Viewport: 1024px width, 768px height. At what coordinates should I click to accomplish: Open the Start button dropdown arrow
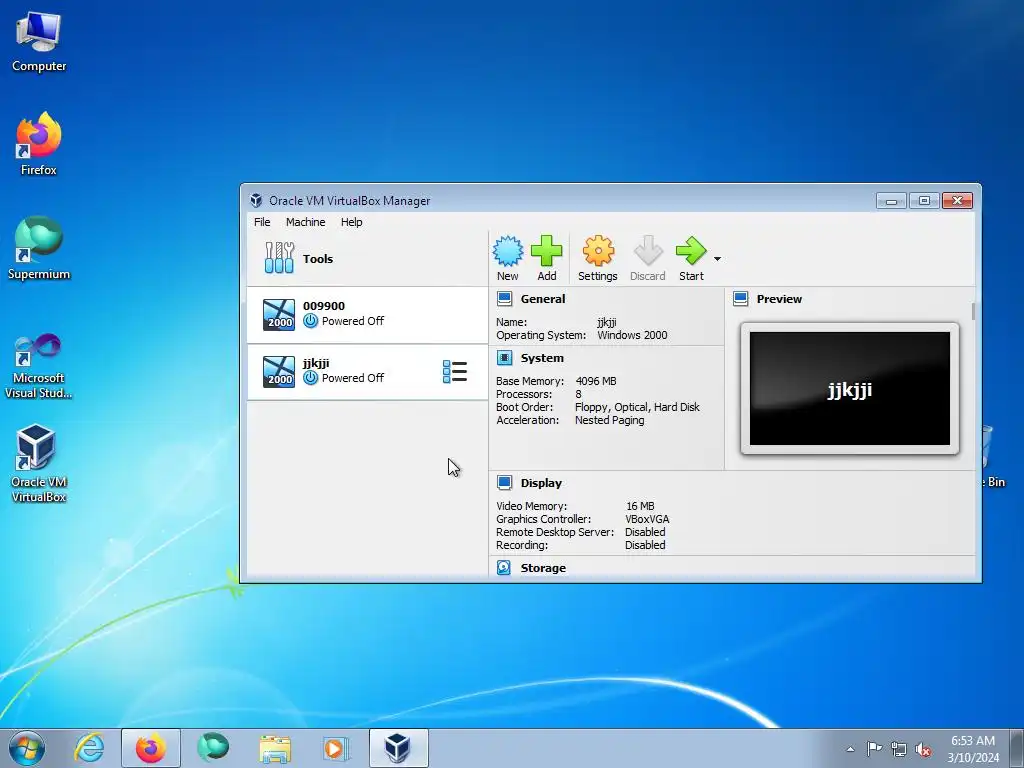717,259
